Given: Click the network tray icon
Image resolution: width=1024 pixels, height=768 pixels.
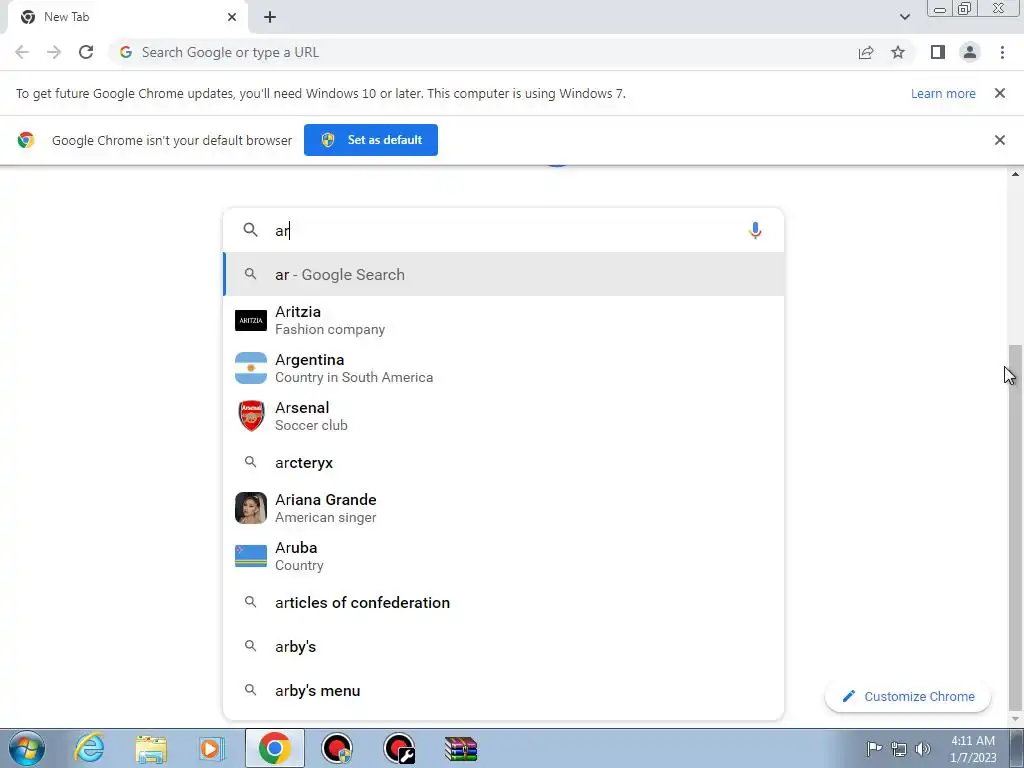Looking at the screenshot, I should pyautogui.click(x=899, y=749).
